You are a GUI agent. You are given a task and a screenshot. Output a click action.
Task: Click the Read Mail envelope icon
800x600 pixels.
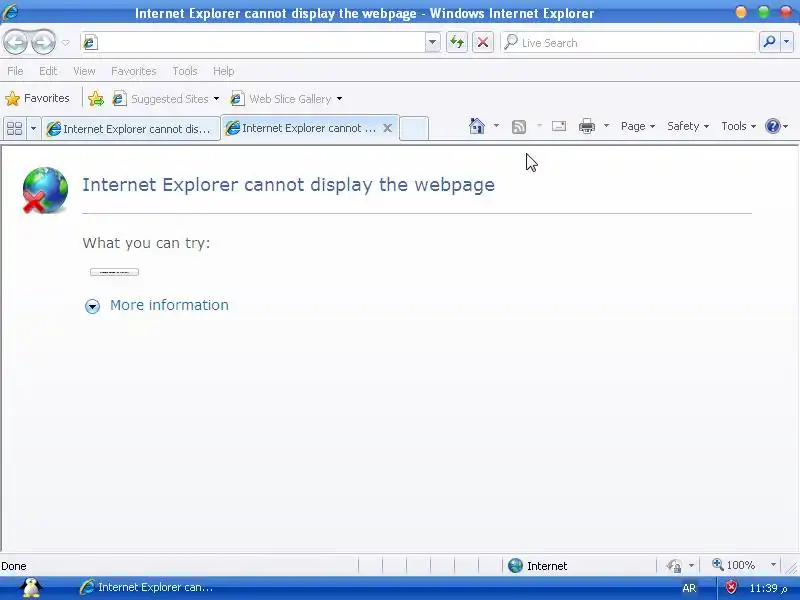click(x=559, y=126)
